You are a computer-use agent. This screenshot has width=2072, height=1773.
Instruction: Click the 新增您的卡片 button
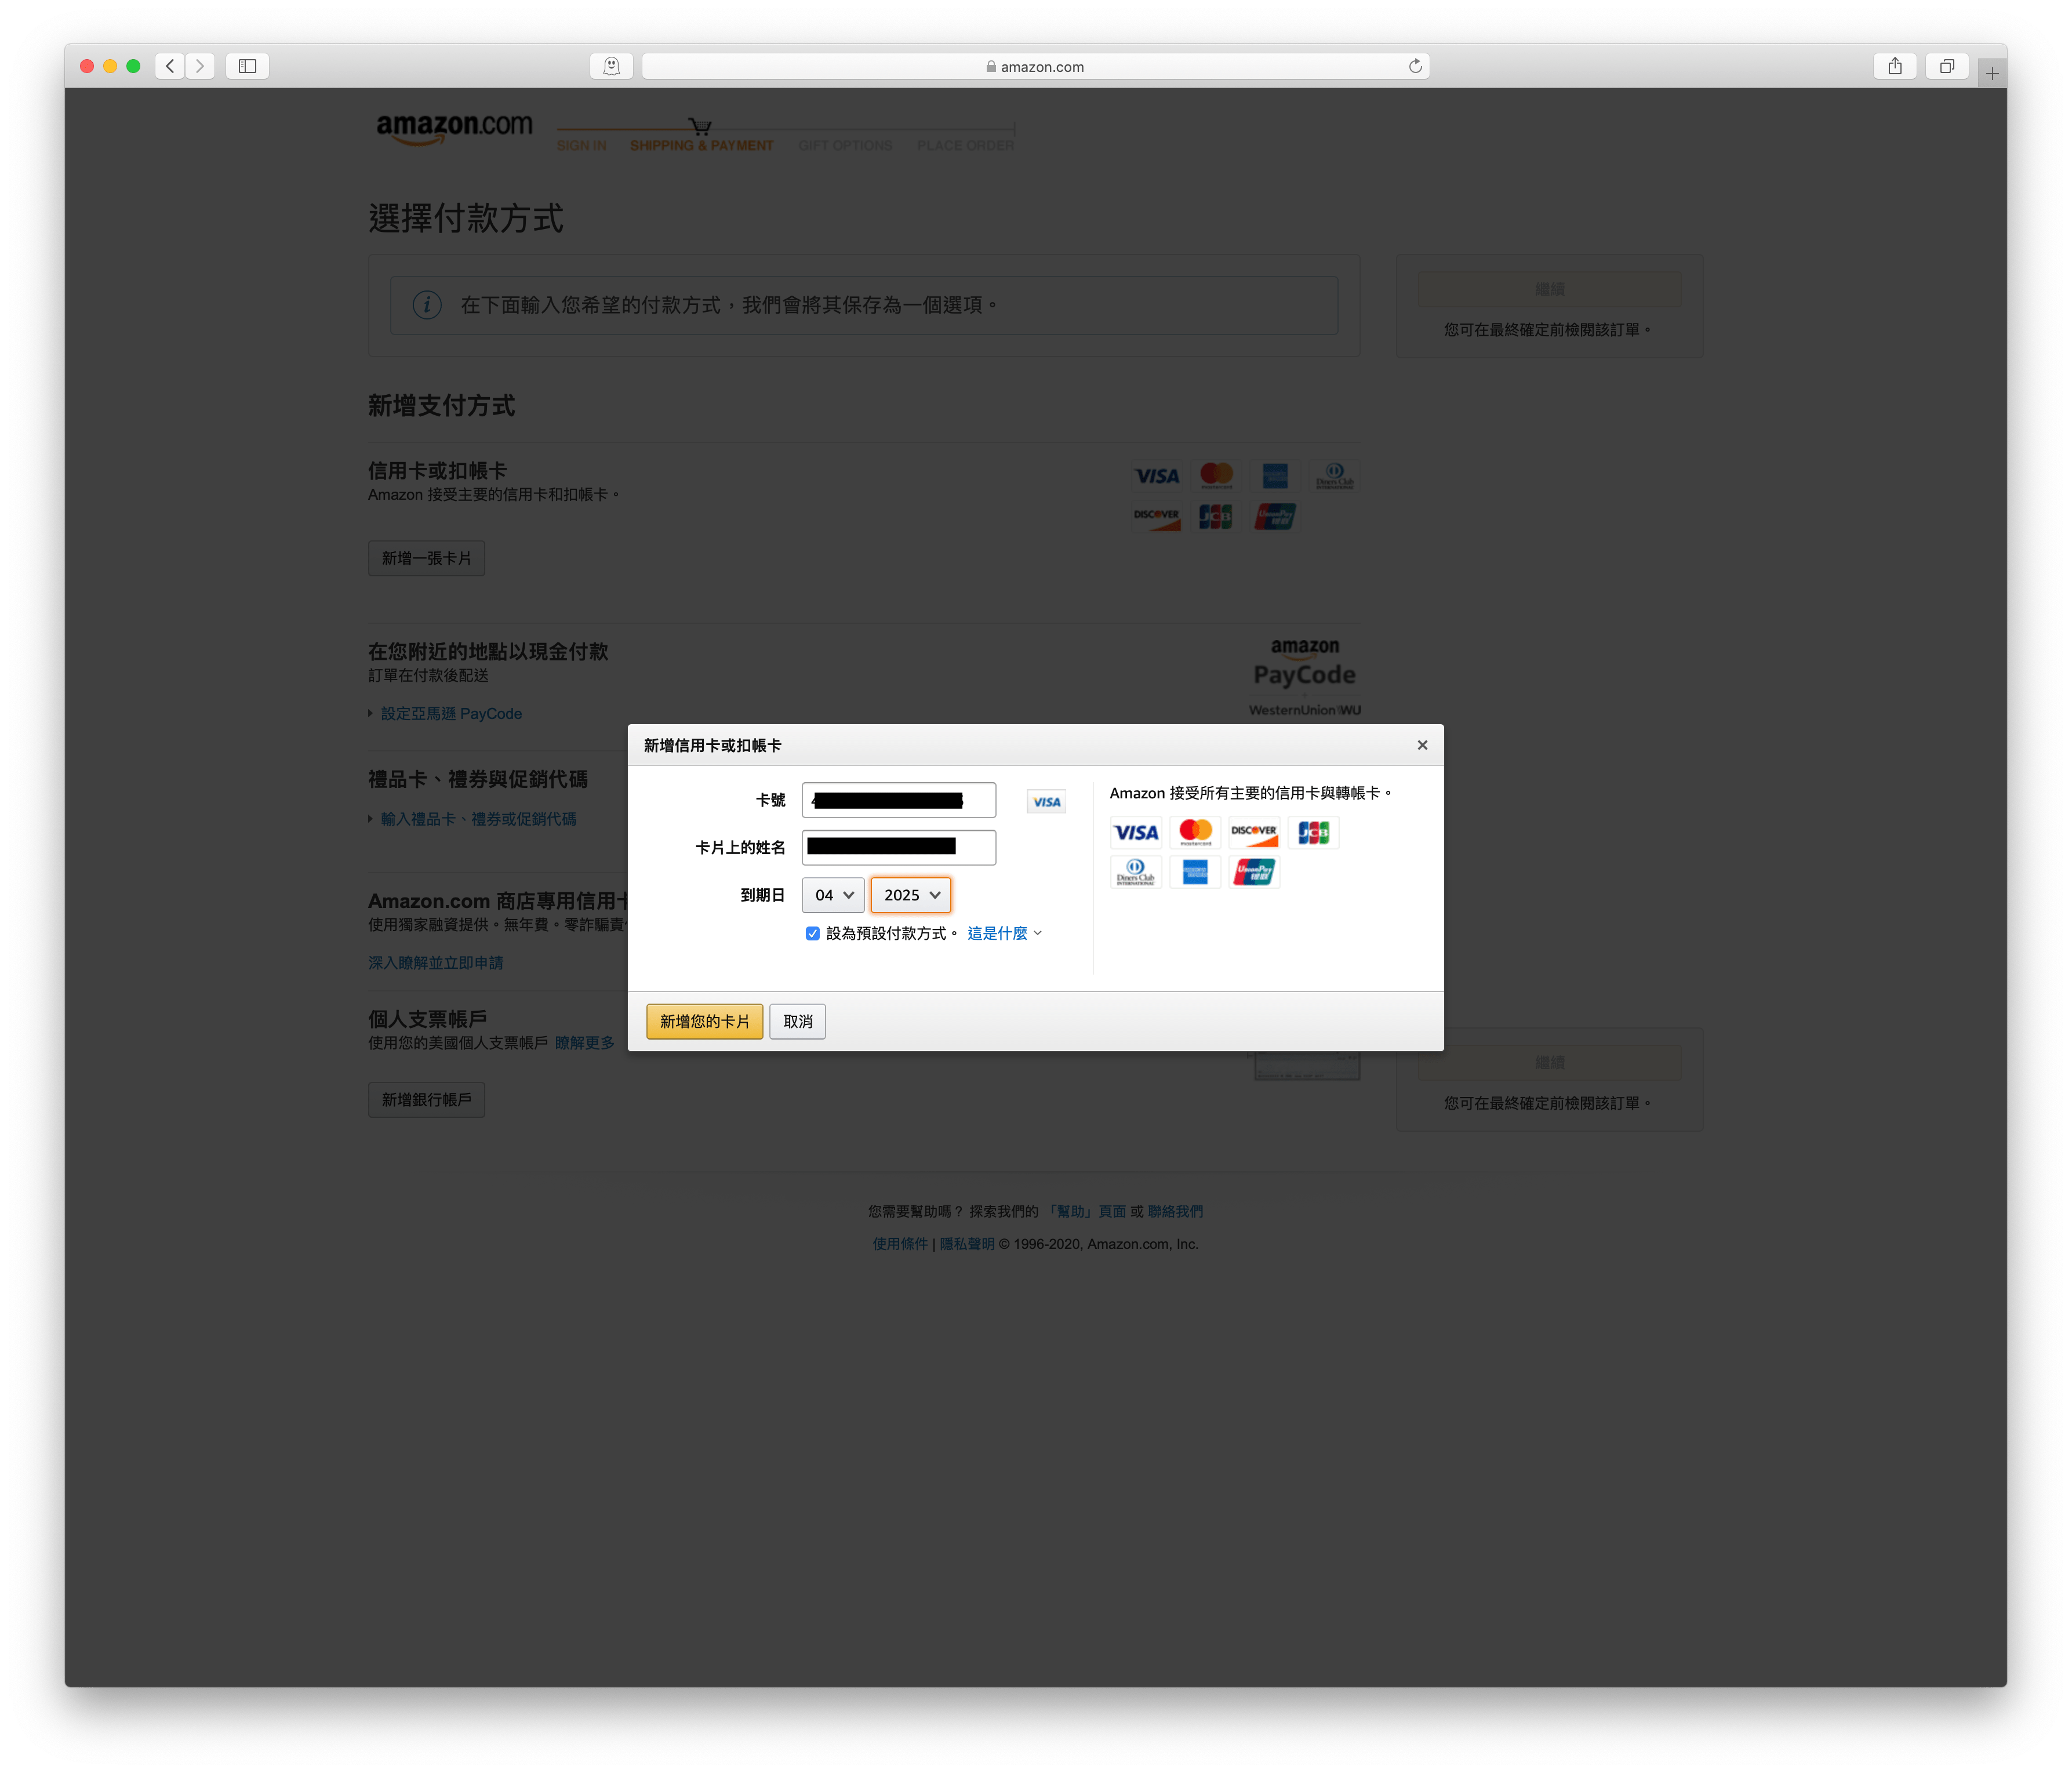click(704, 1021)
